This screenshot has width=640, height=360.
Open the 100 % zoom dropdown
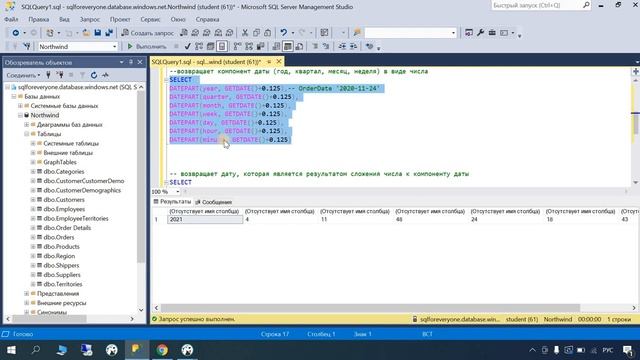click(178, 191)
